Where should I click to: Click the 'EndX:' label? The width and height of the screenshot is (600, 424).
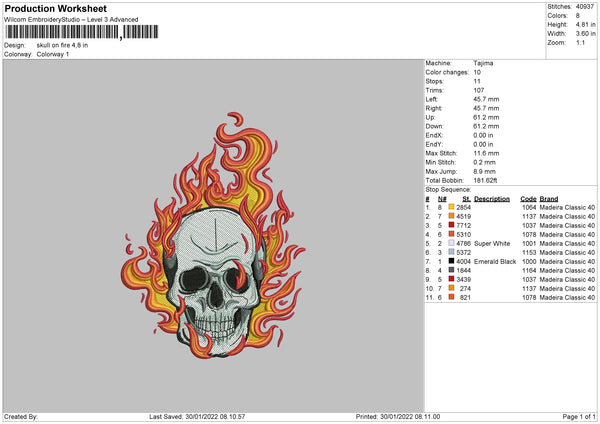point(434,135)
